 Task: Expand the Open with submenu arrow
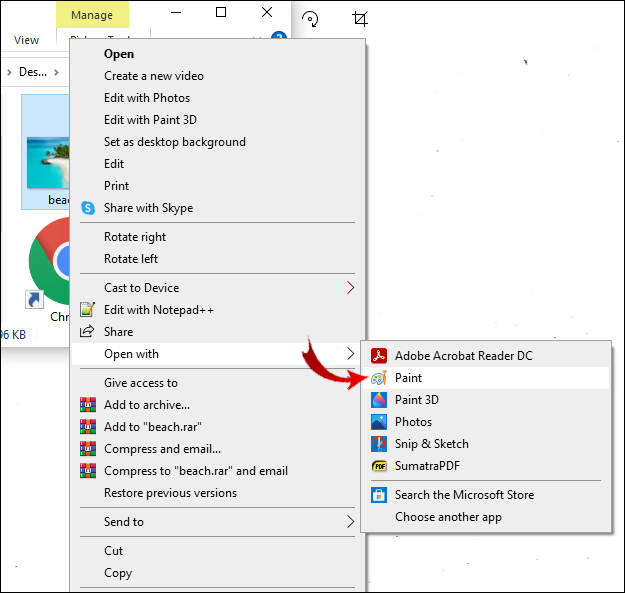click(350, 353)
